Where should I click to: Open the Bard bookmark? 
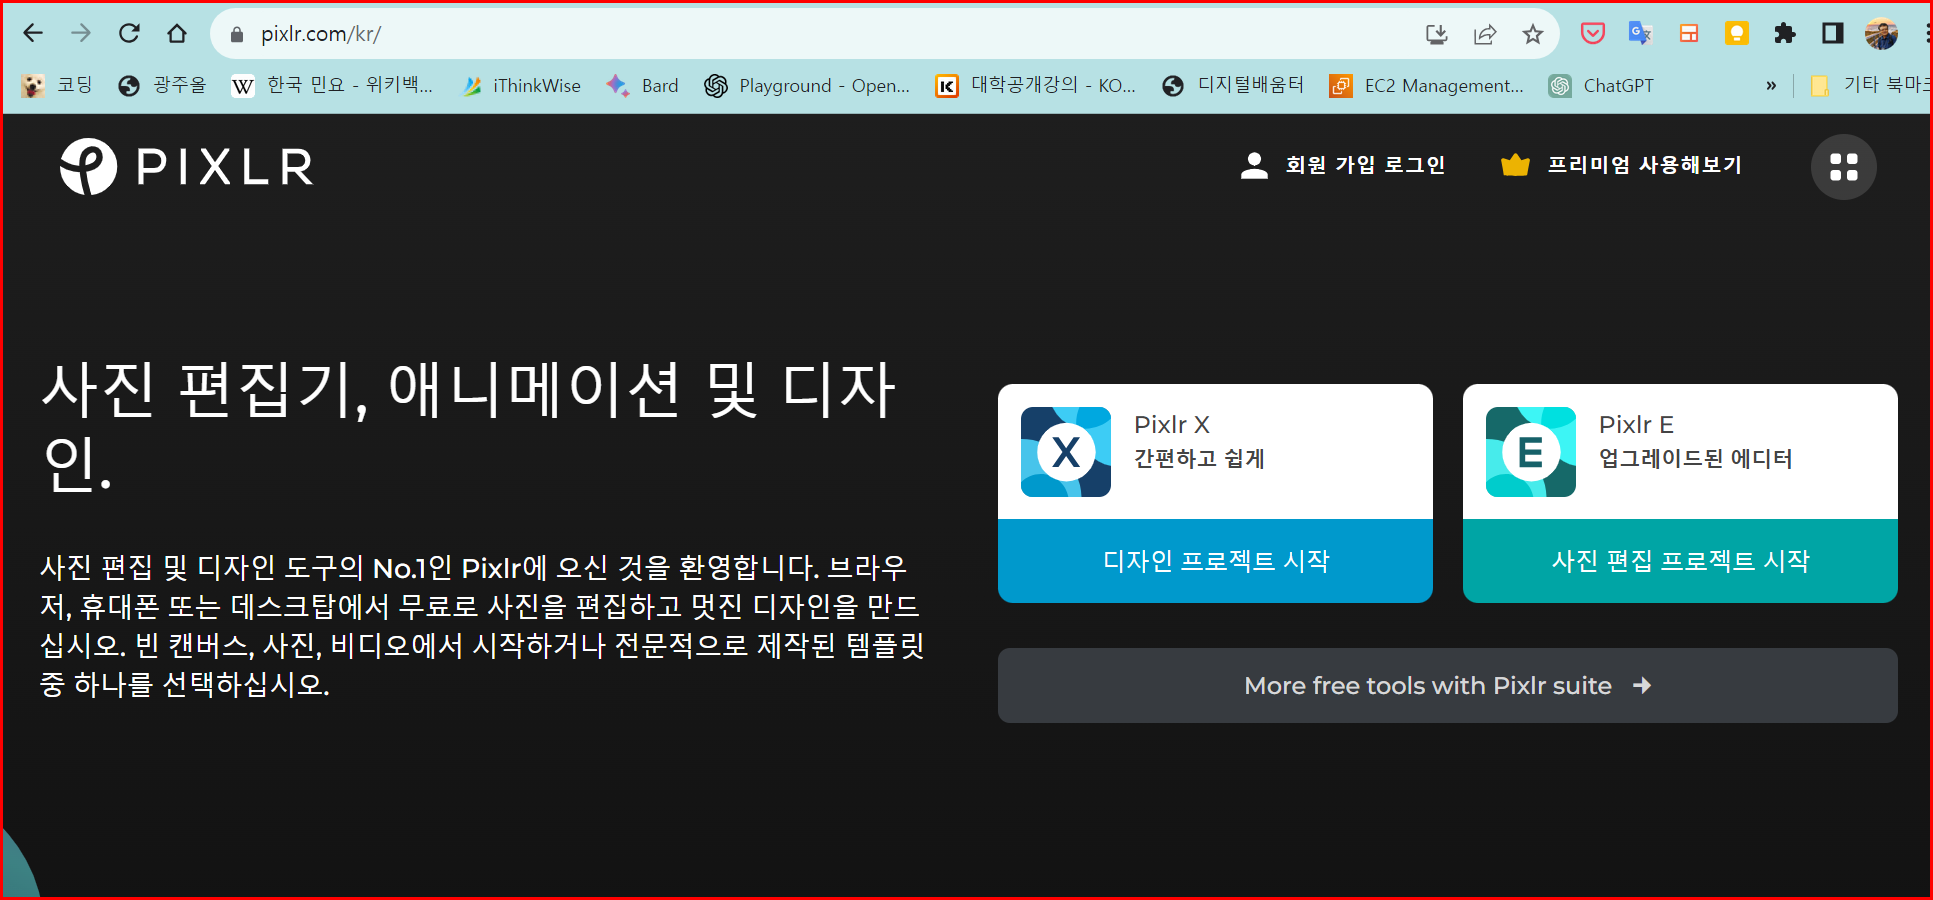[x=642, y=86]
